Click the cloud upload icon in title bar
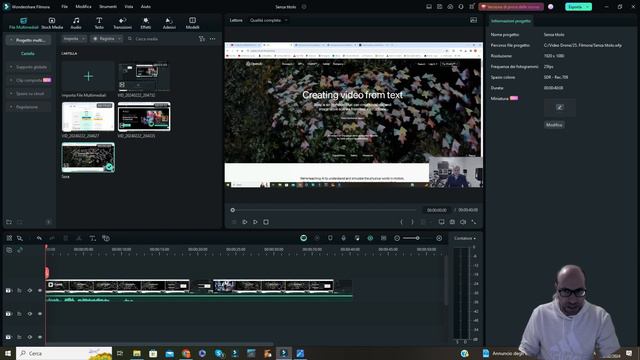The height and width of the screenshot is (360, 640). point(450,7)
